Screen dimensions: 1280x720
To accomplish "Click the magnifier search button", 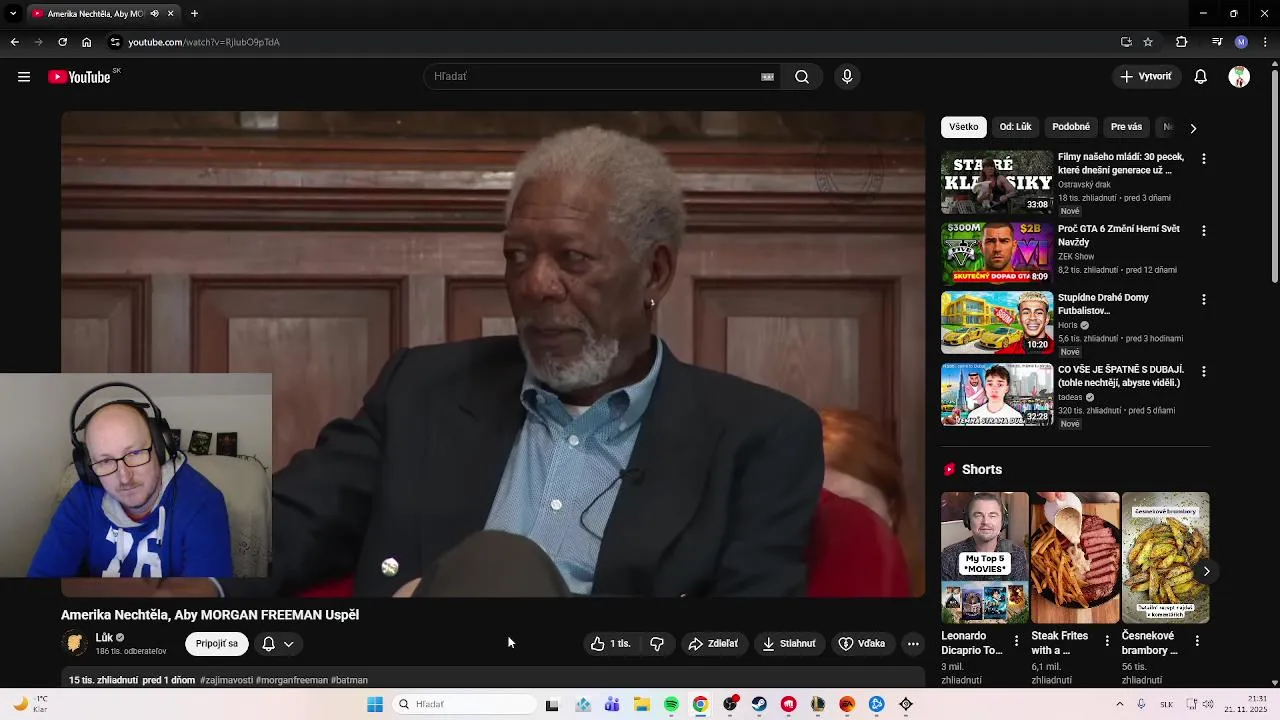I will tap(802, 77).
